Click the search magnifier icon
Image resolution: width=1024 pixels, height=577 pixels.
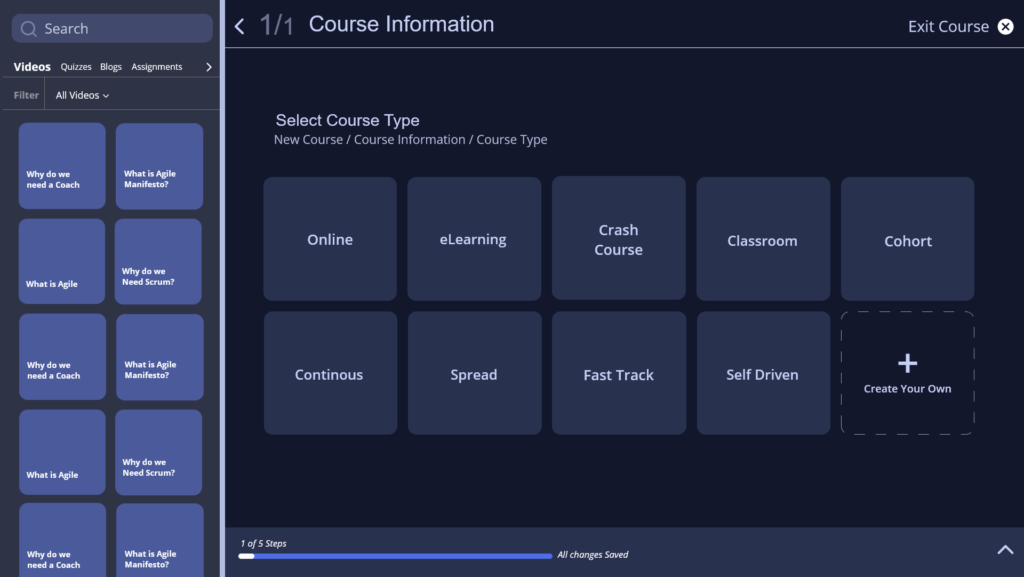click(28, 29)
